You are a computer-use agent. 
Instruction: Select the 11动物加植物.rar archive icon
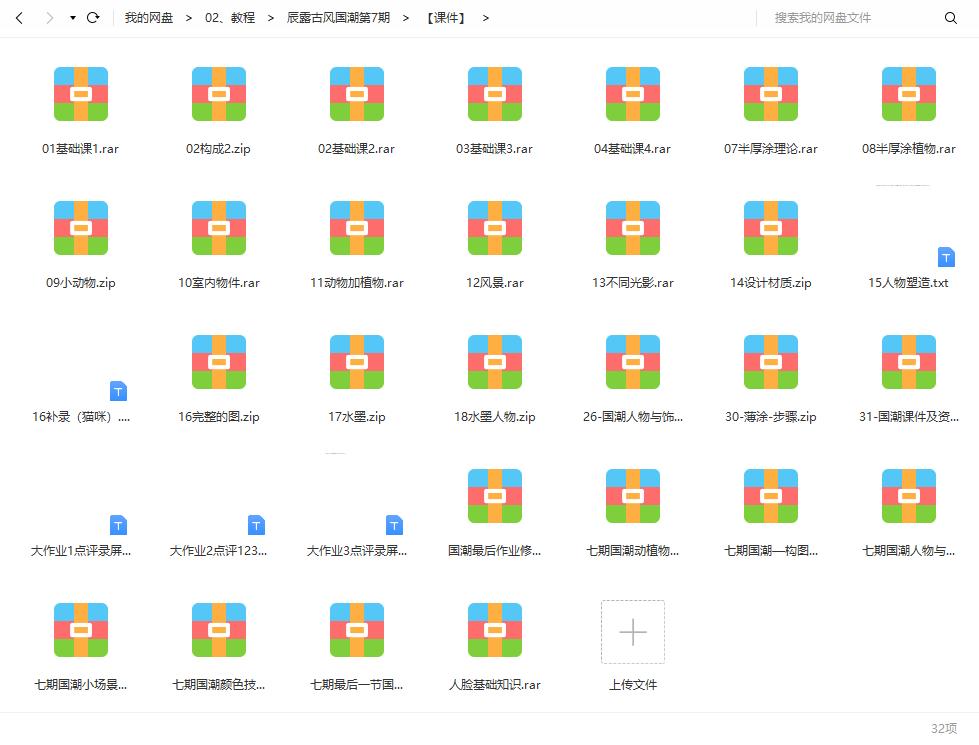point(357,228)
